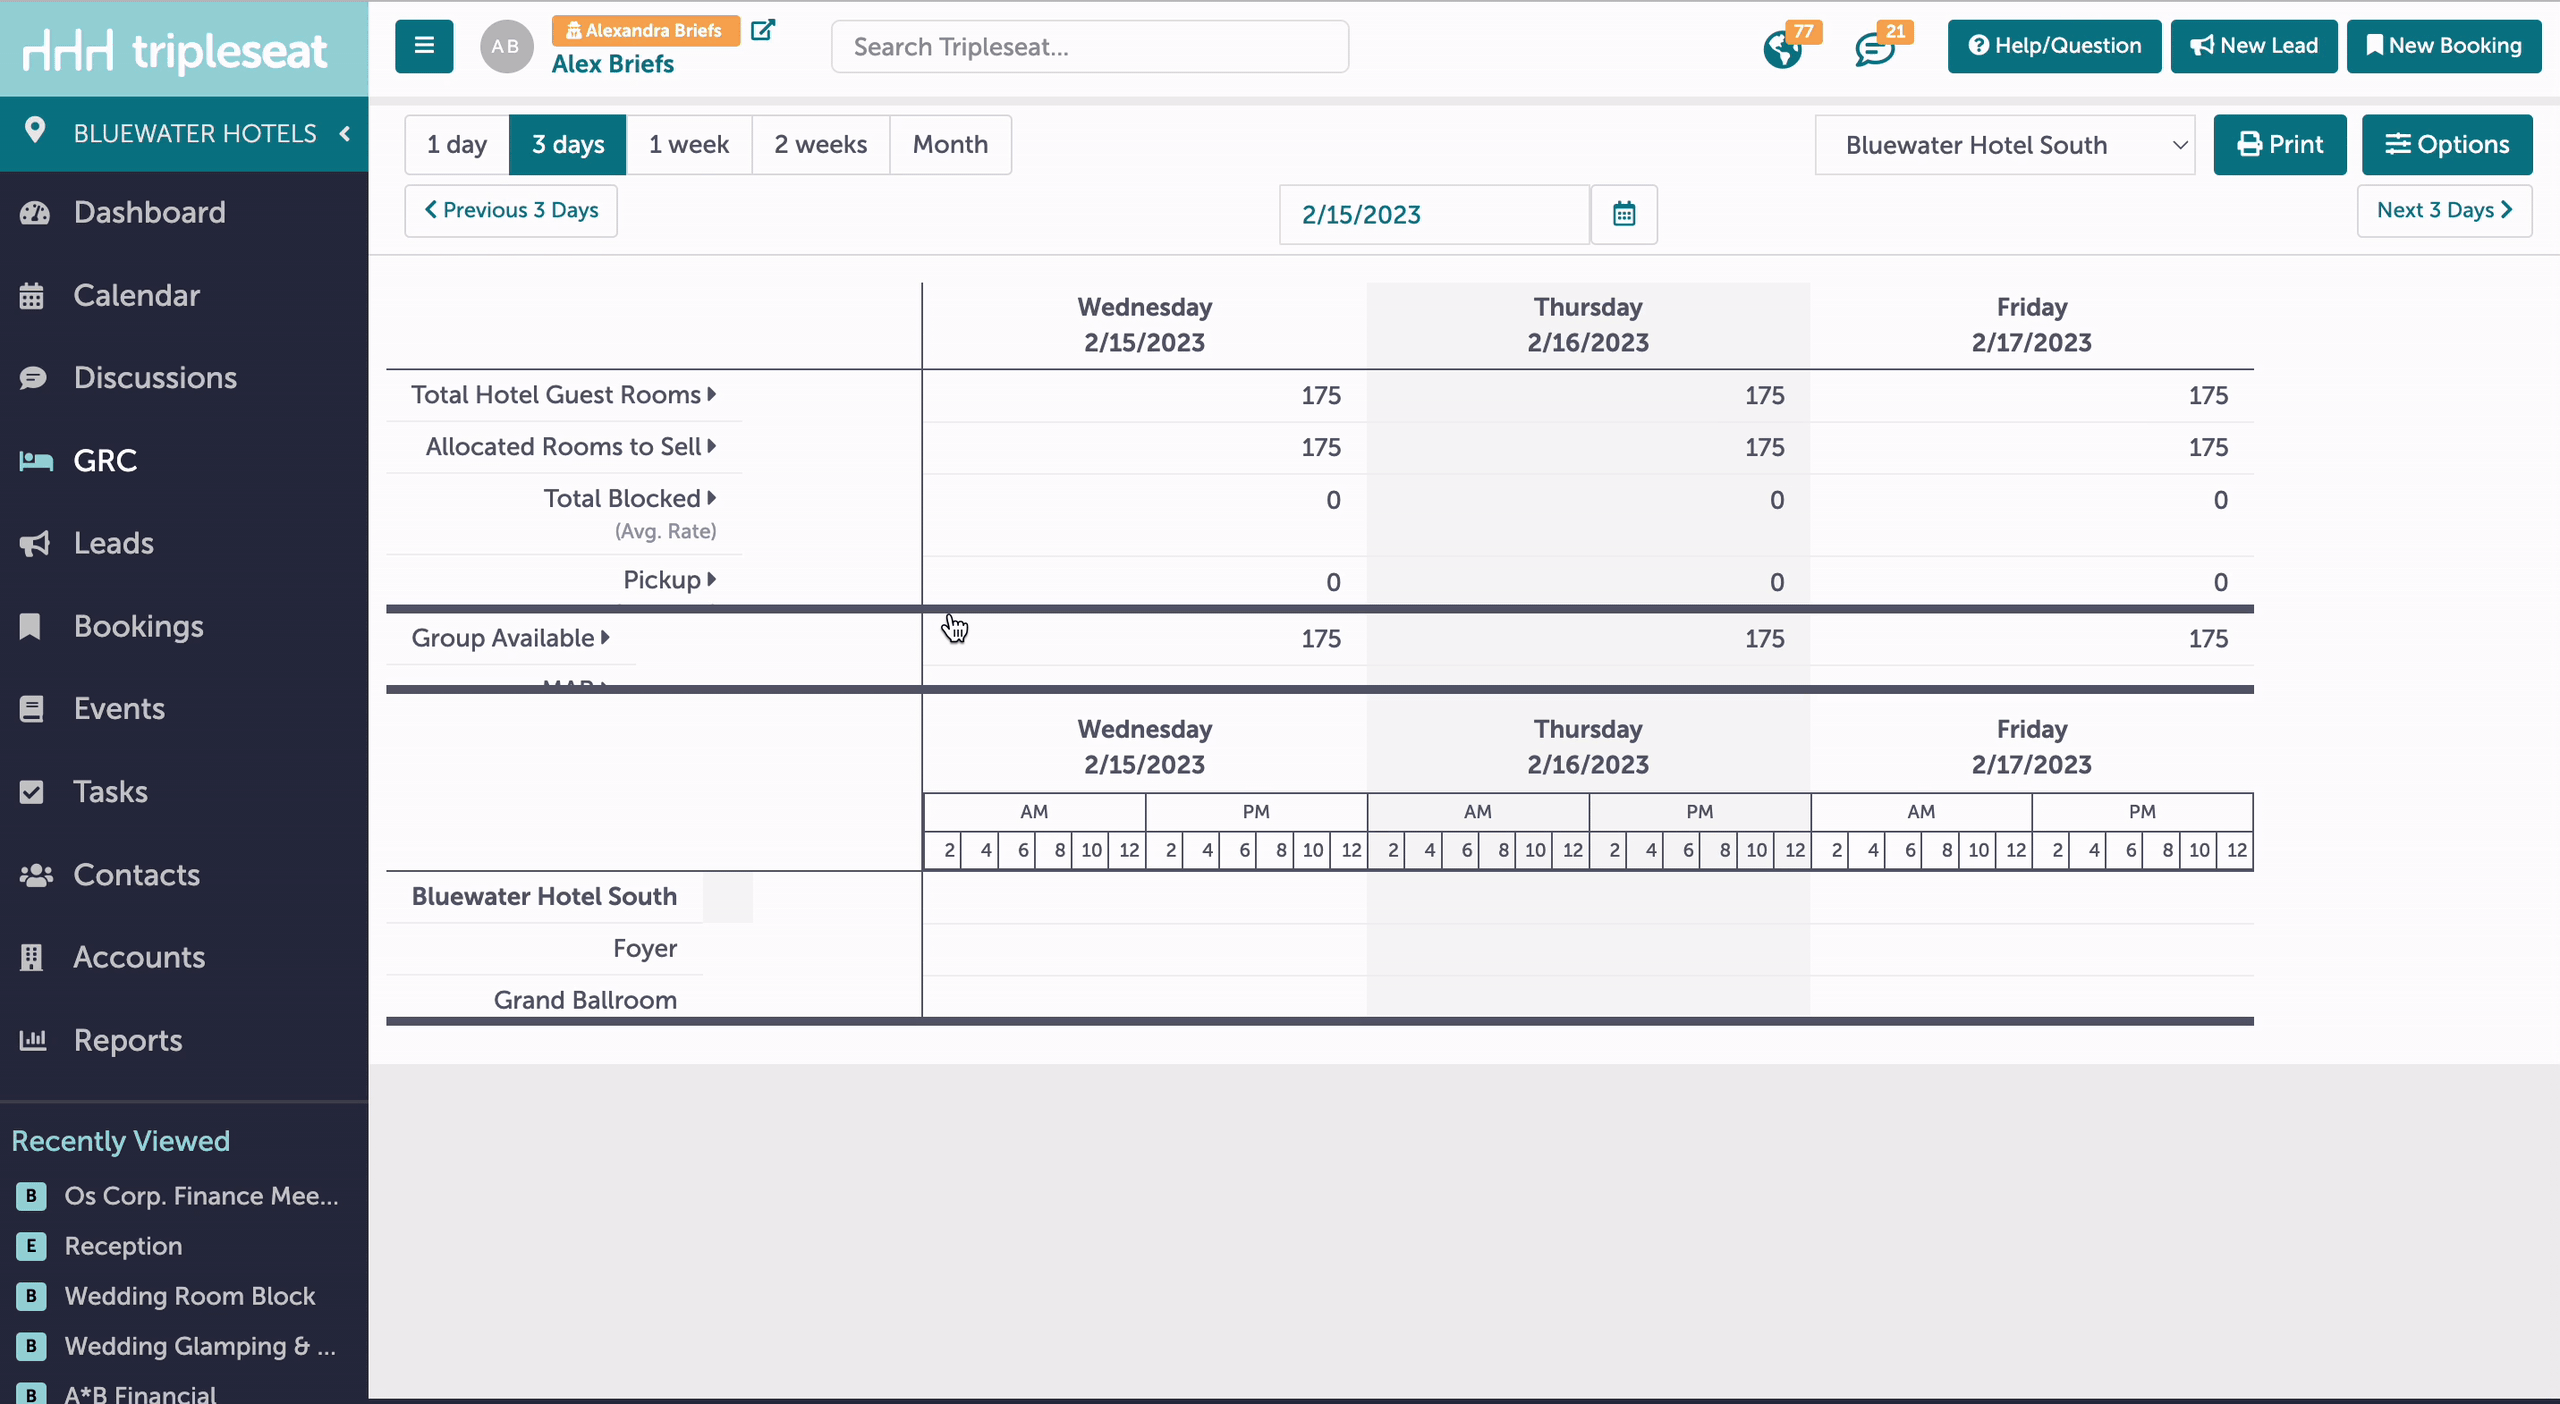2560x1404 pixels.
Task: Go to Discussions in the sidebar
Action: (x=155, y=378)
